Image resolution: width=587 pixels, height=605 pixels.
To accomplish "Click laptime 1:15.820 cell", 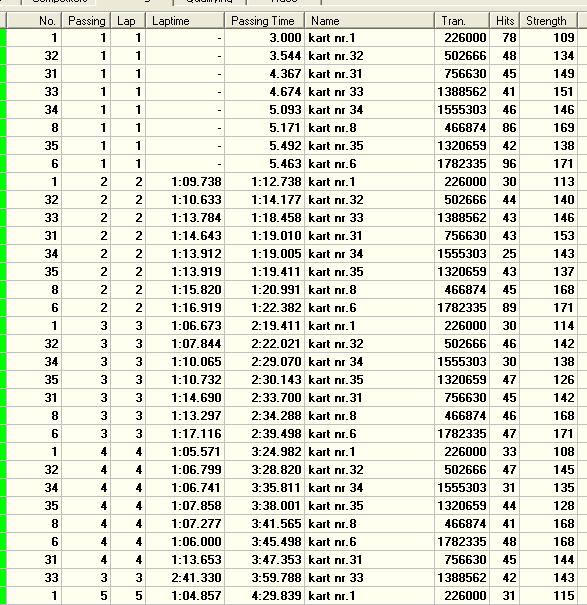I will [185, 290].
